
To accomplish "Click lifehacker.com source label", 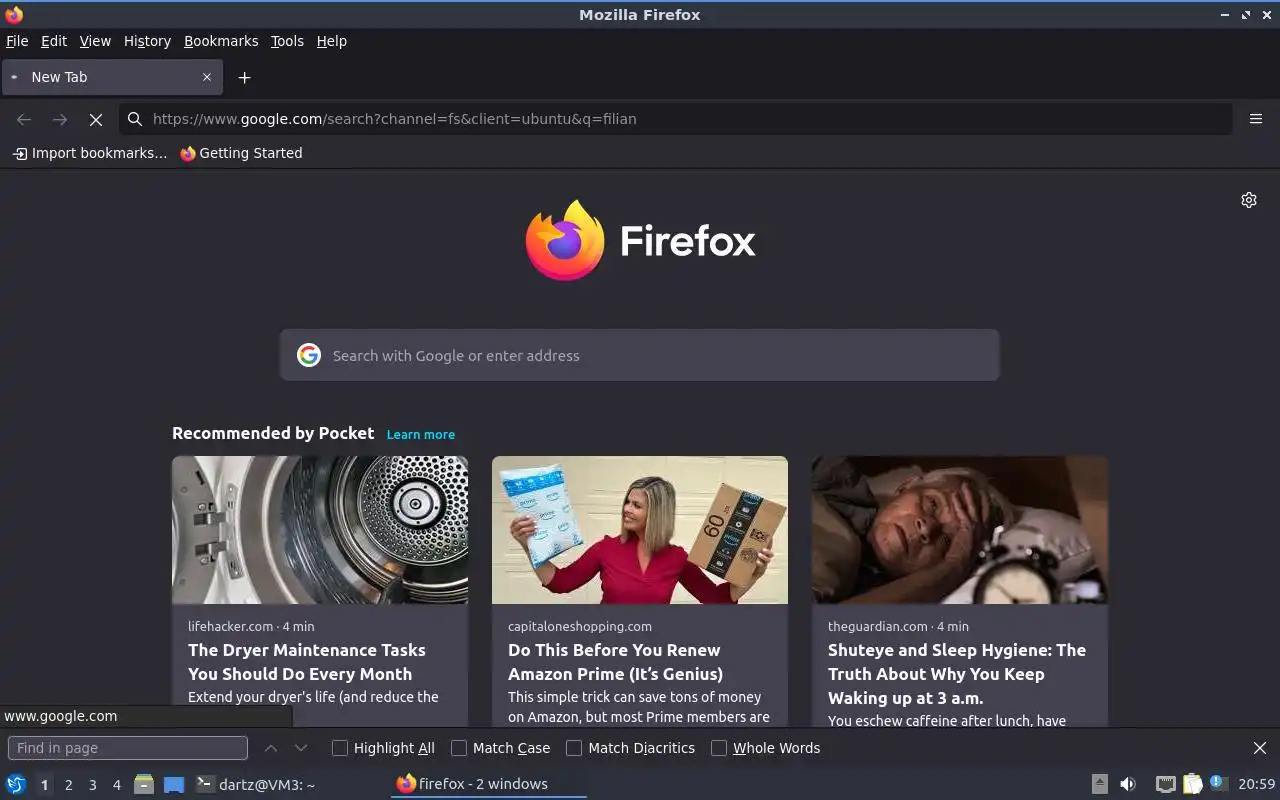I will [231, 626].
